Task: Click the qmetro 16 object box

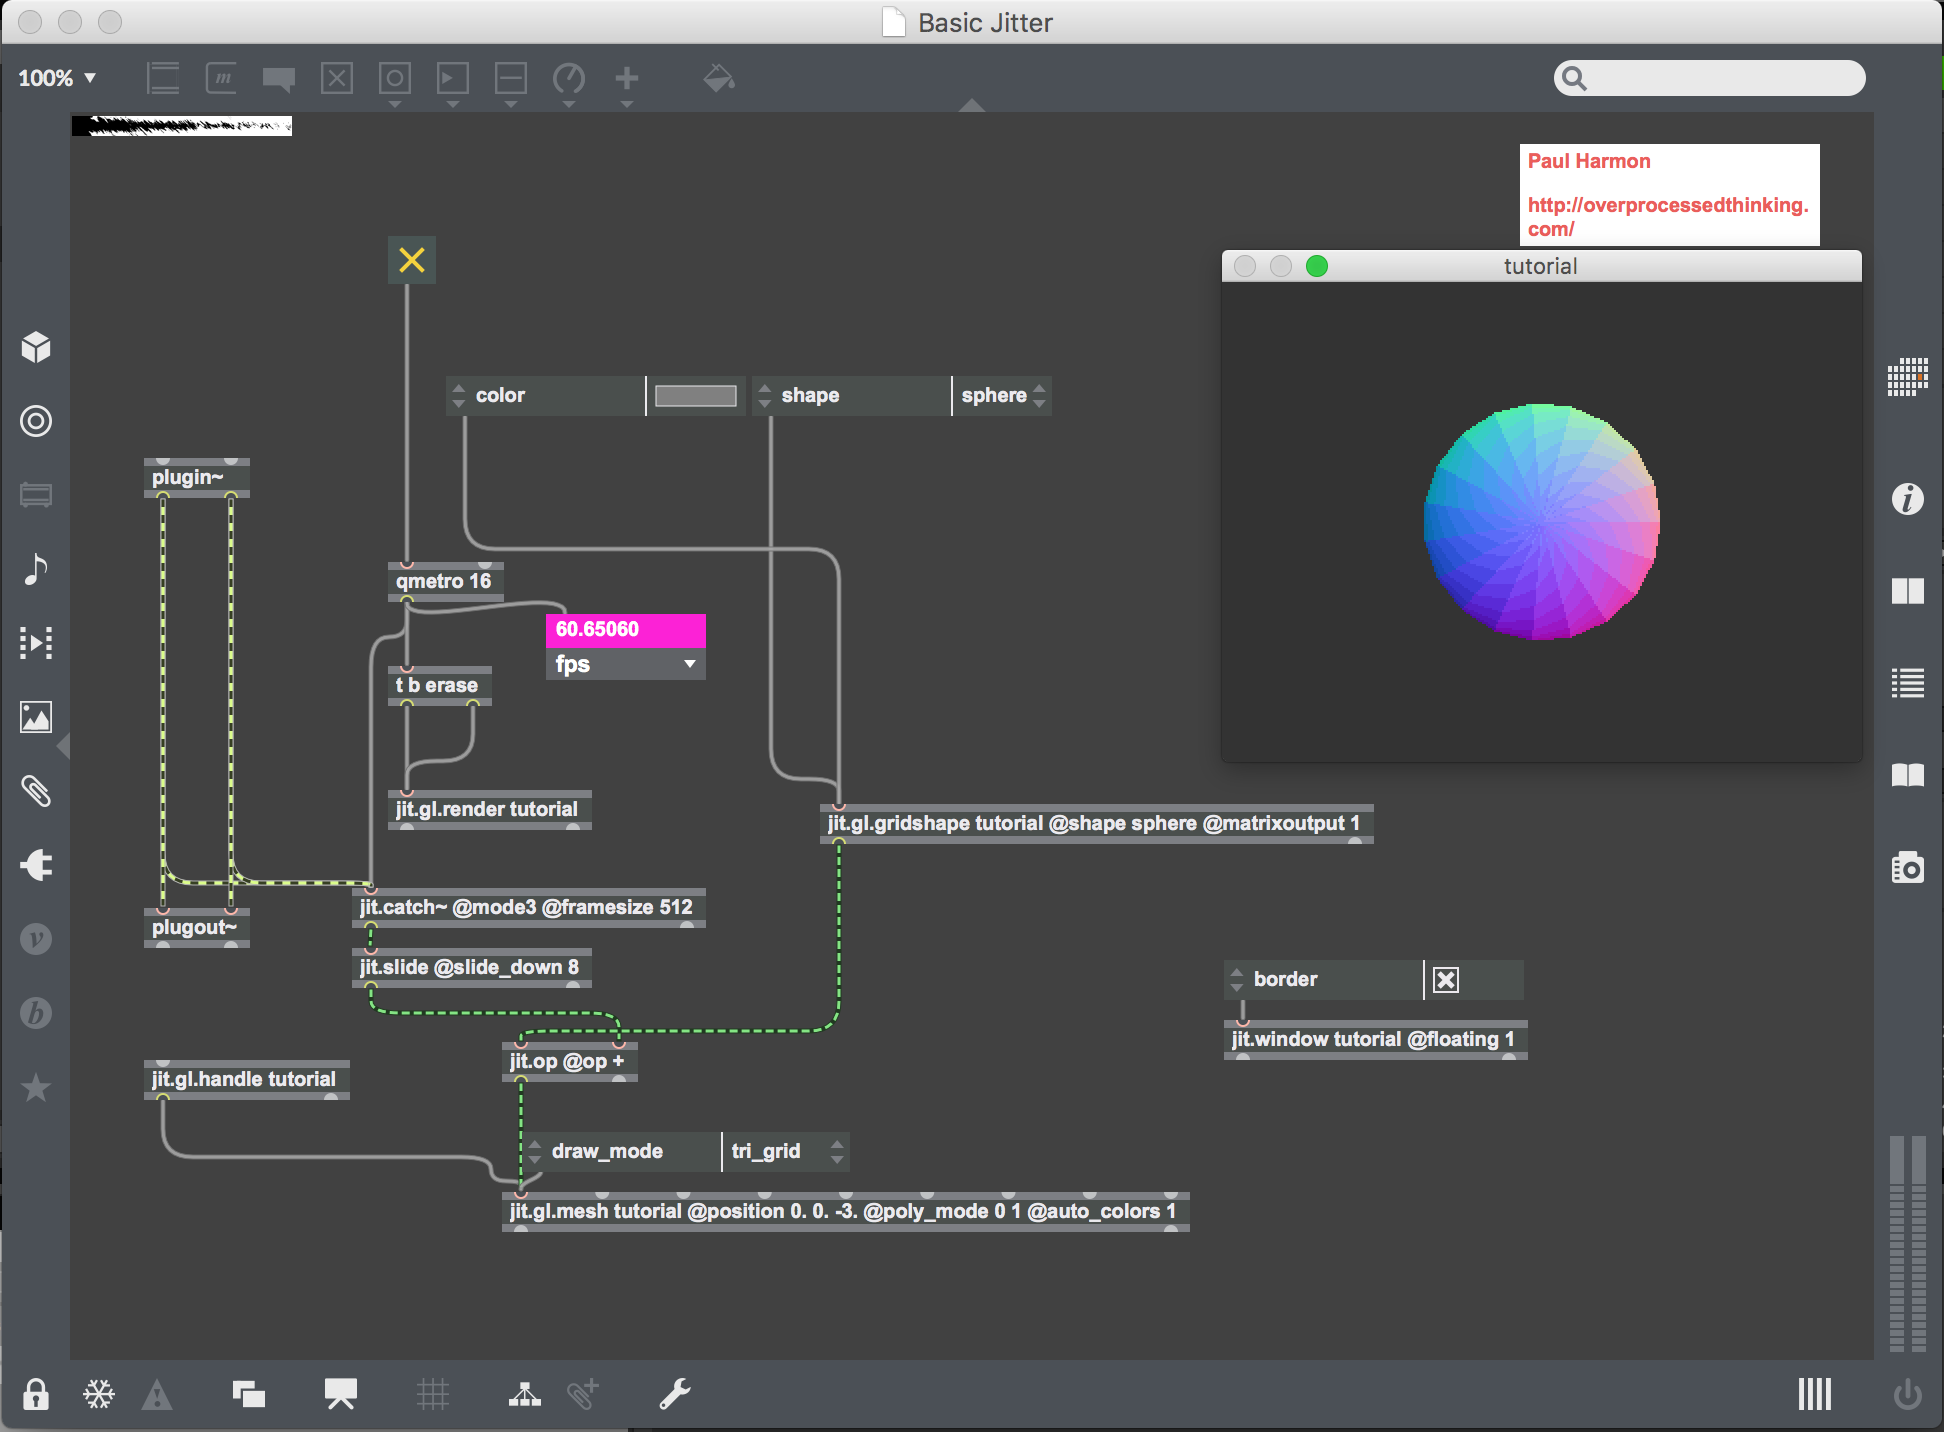Action: pyautogui.click(x=444, y=580)
